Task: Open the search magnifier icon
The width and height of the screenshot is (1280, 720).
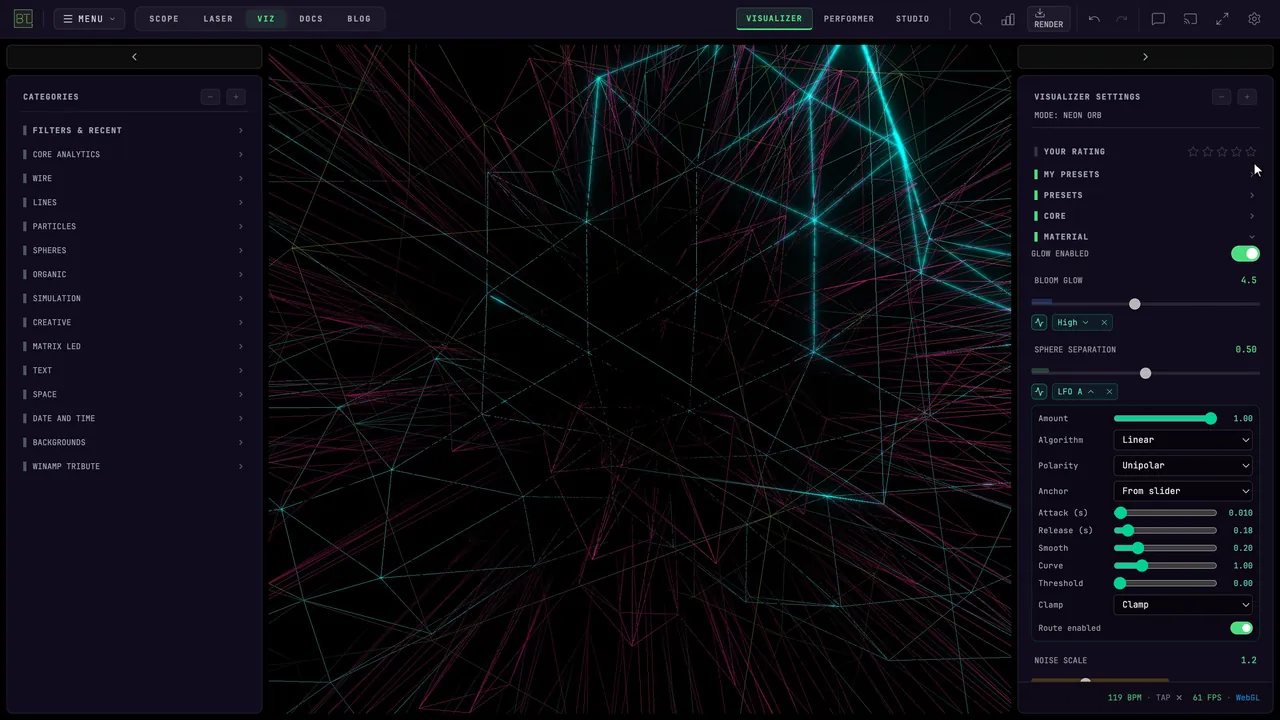Action: pos(976,19)
